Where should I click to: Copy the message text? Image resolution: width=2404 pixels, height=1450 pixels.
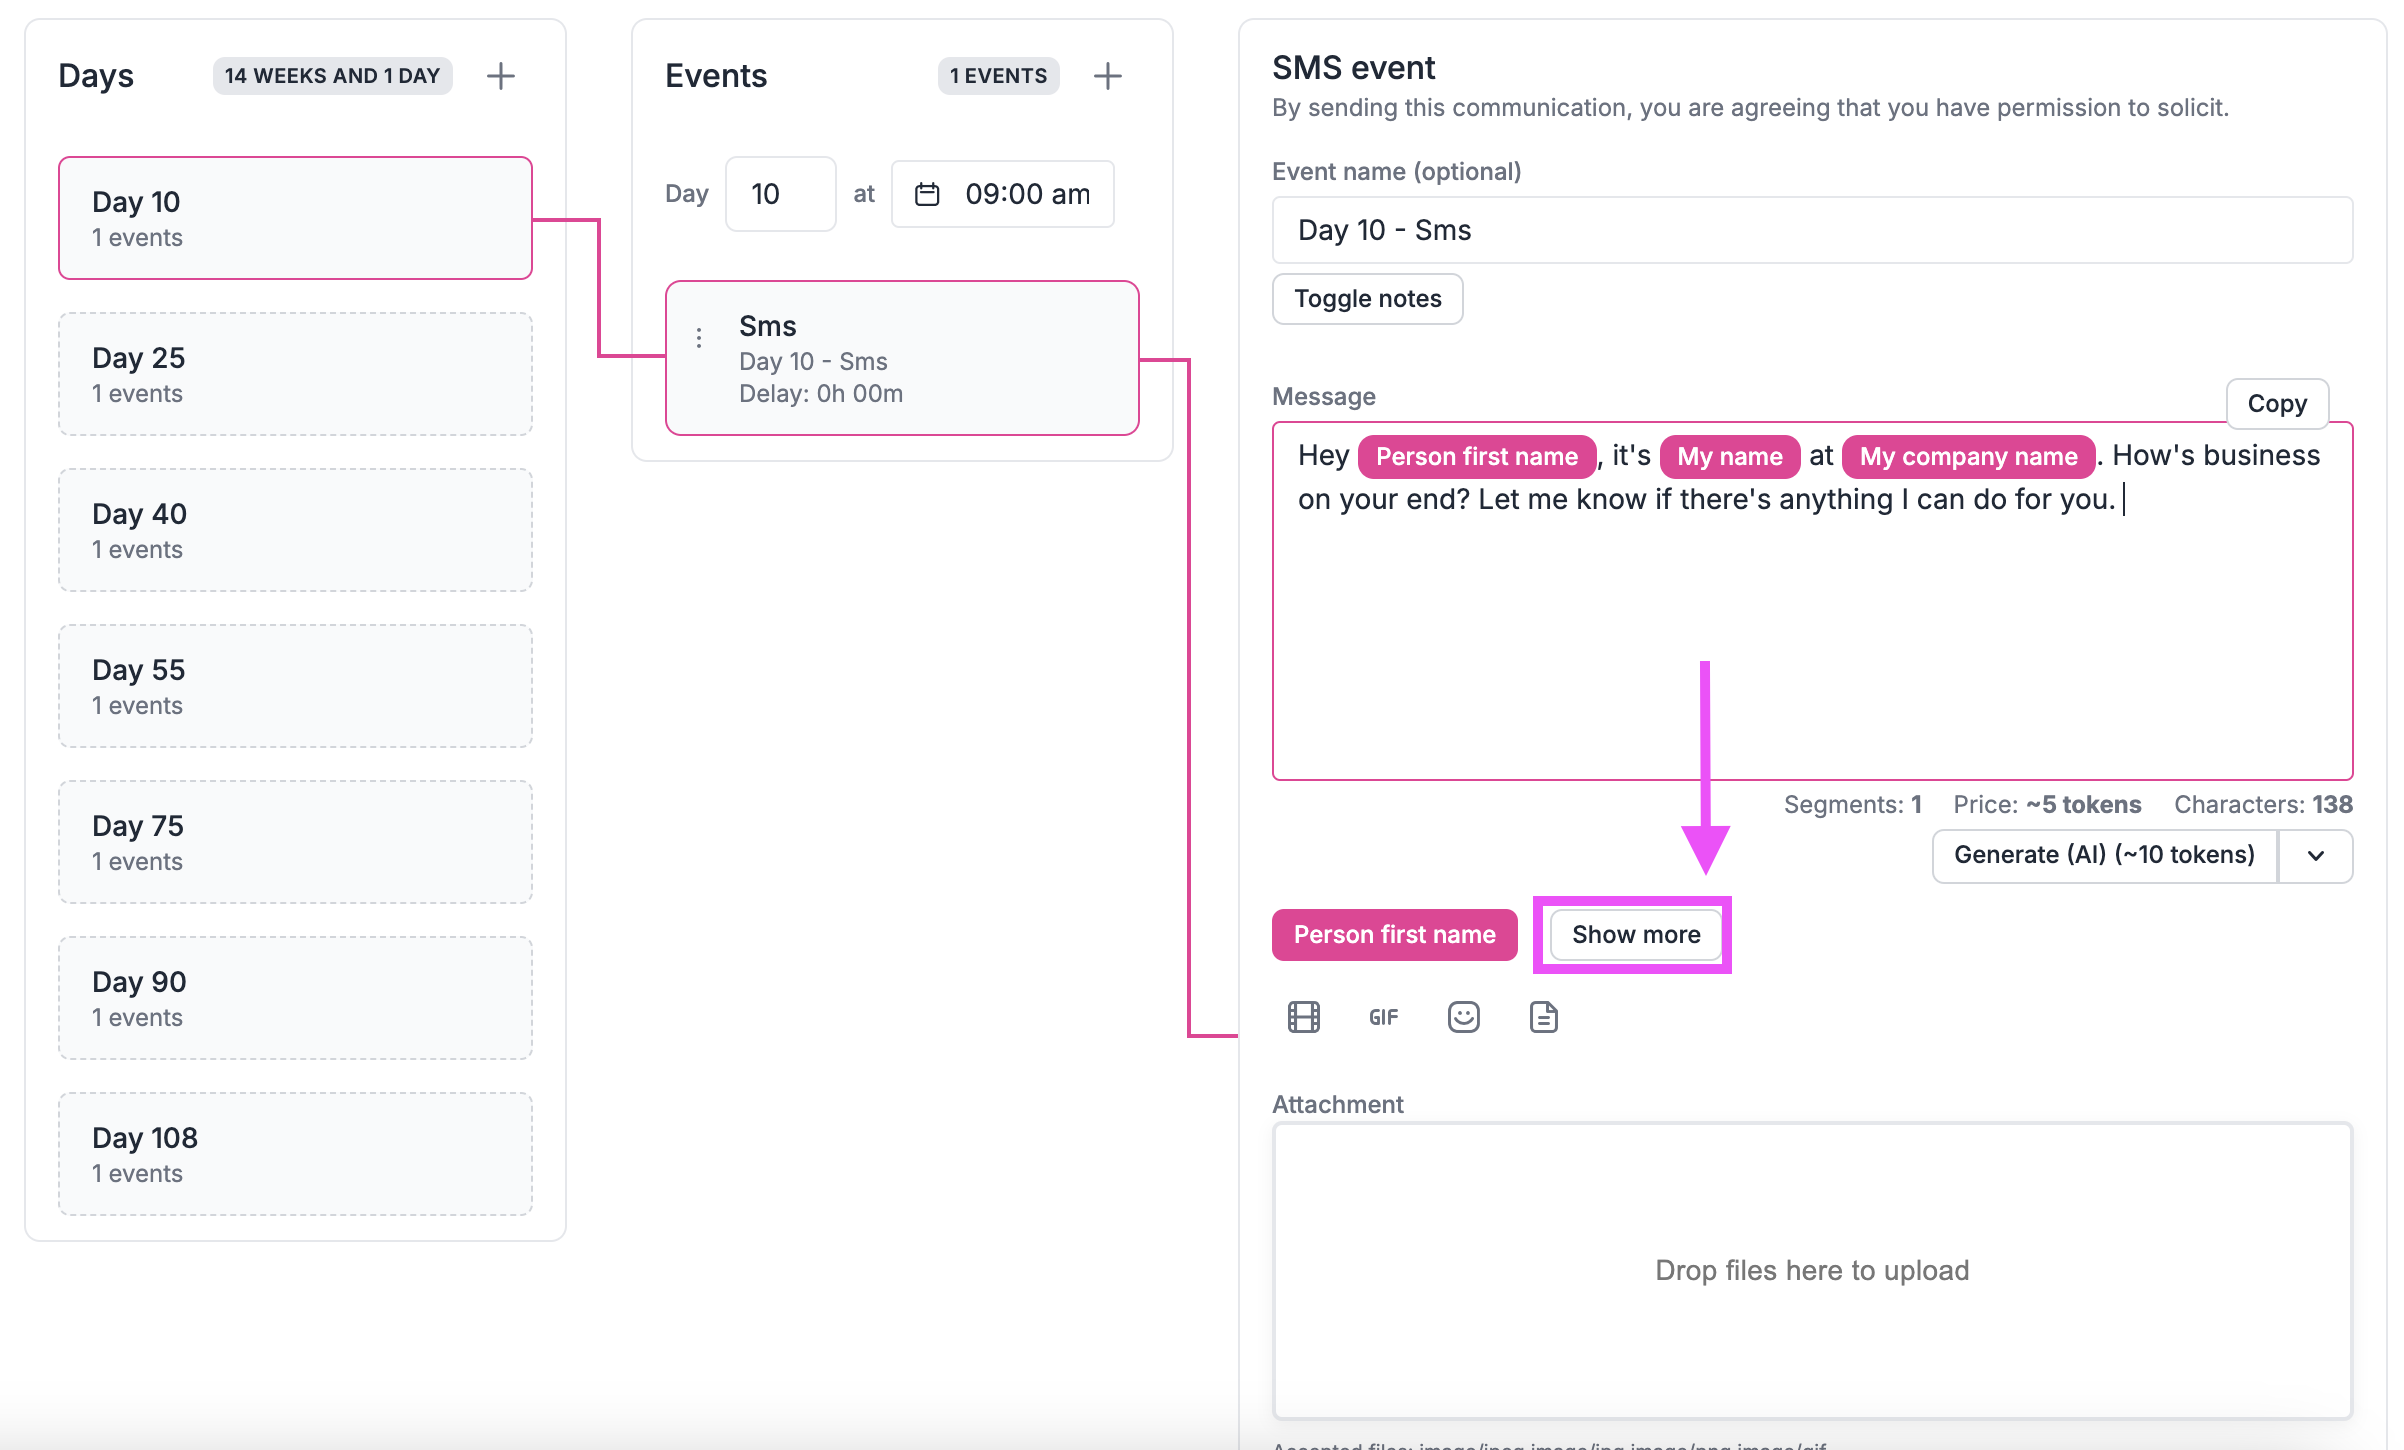pyautogui.click(x=2276, y=404)
